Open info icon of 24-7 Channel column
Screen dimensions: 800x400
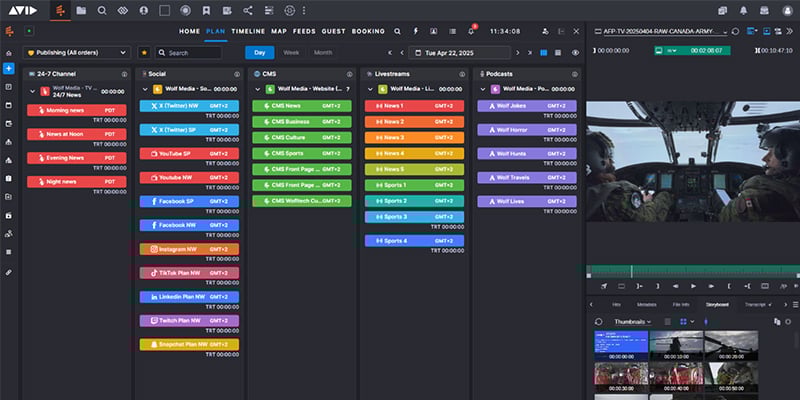click(x=124, y=74)
